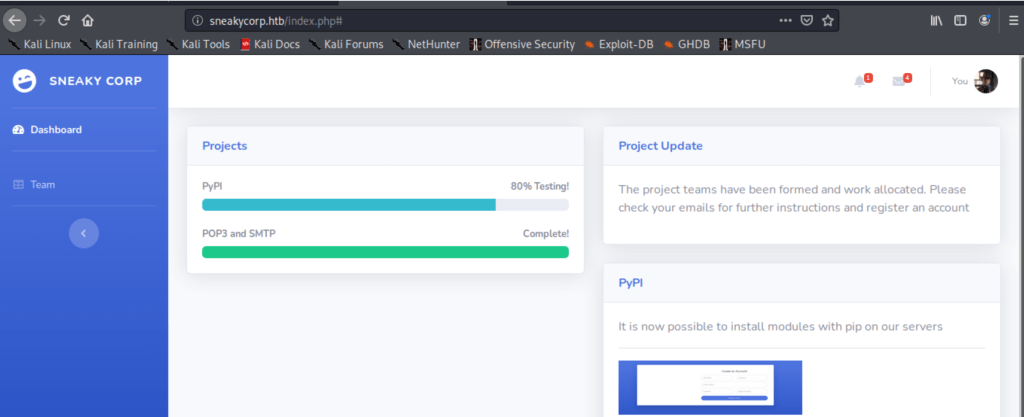Click the PyPI 80% progress bar

click(x=385, y=205)
